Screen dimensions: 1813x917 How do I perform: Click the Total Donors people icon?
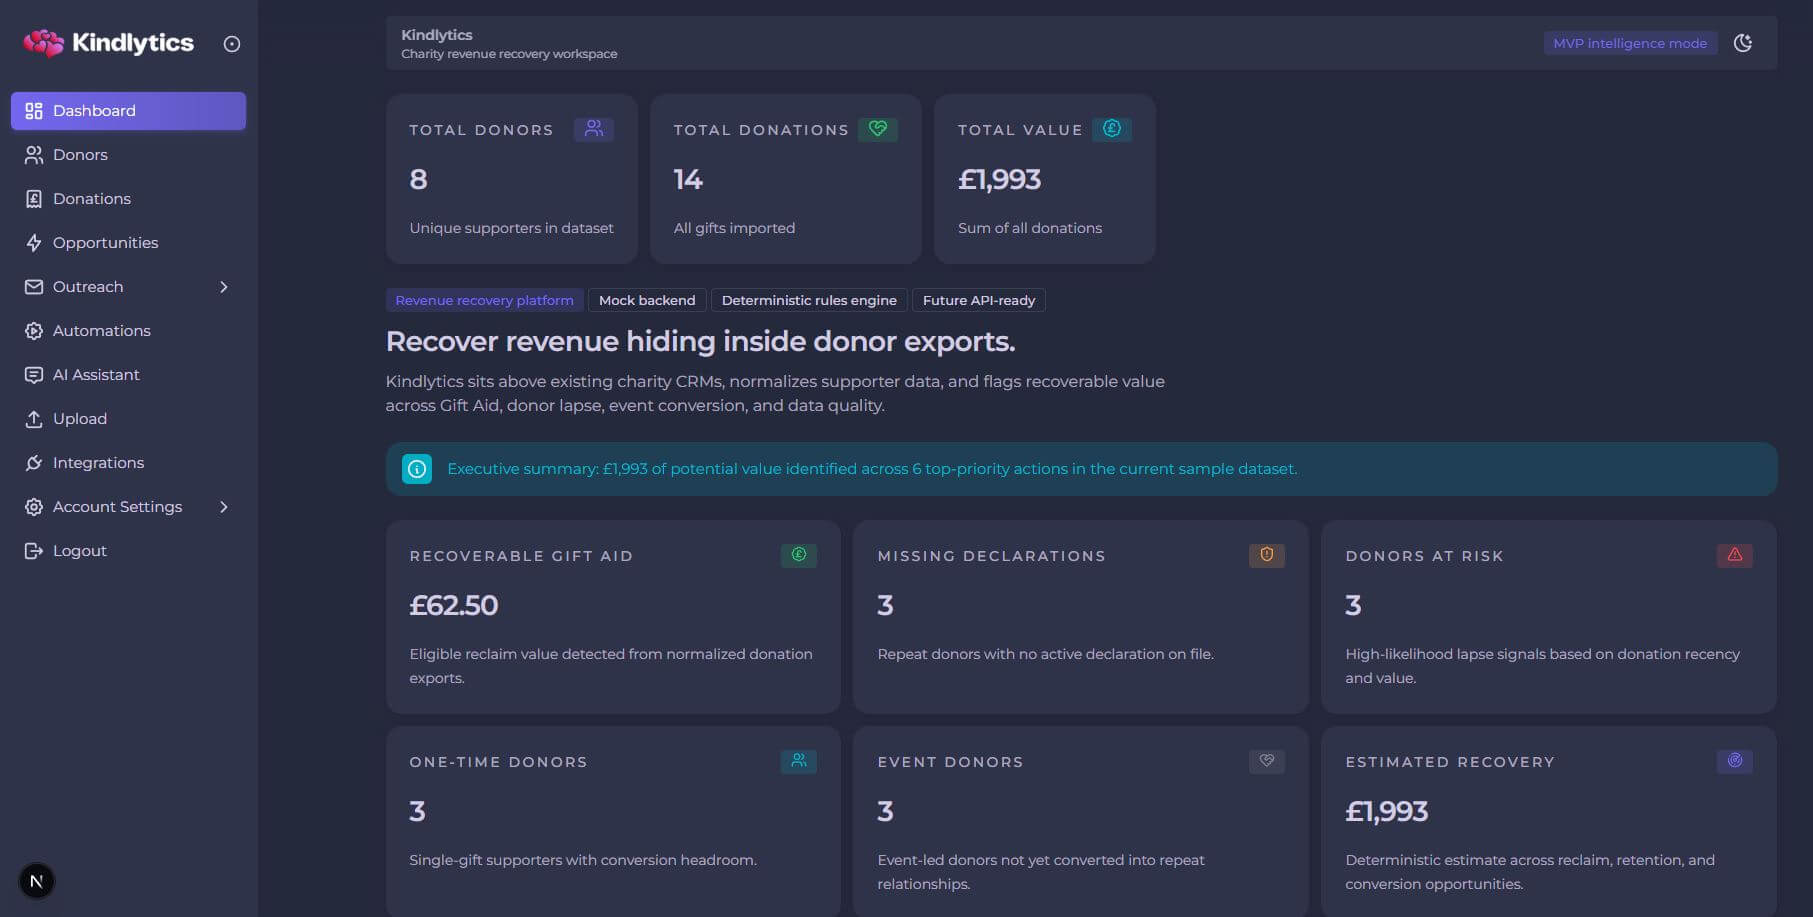pyautogui.click(x=594, y=129)
